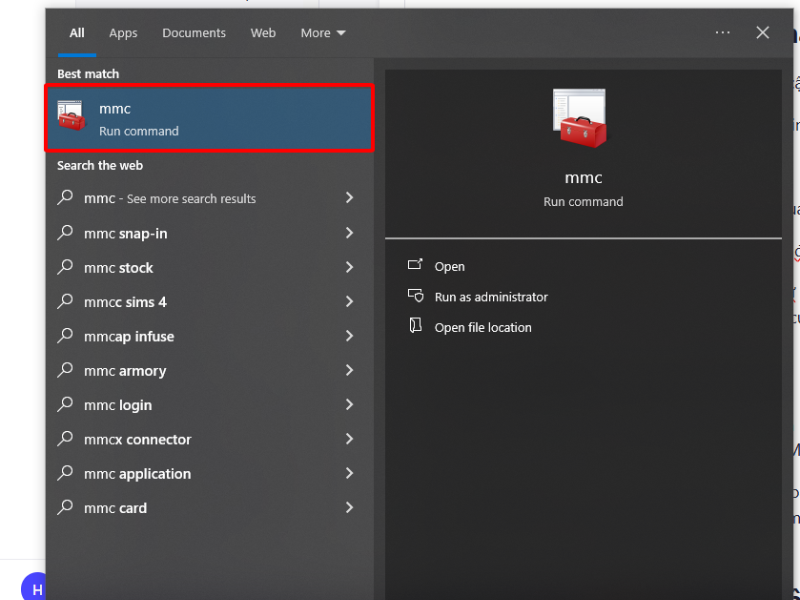800x600 pixels.
Task: Click search icon beside mmc stock
Action: coord(65,266)
